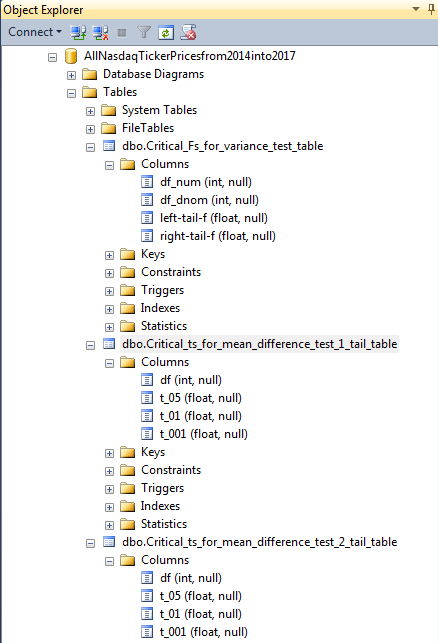Collapse dbo.Critical_Fs_for_variance_test_table node

pos(90,148)
